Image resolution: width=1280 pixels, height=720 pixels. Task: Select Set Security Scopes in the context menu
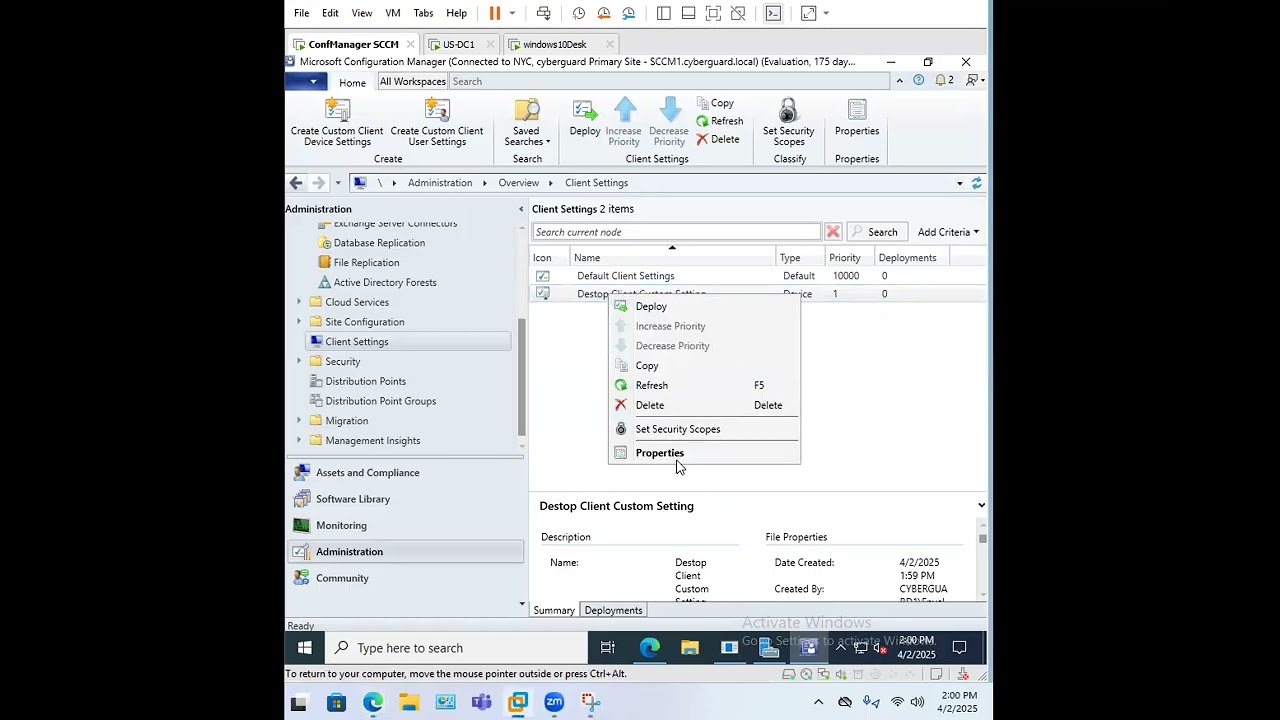click(704, 429)
